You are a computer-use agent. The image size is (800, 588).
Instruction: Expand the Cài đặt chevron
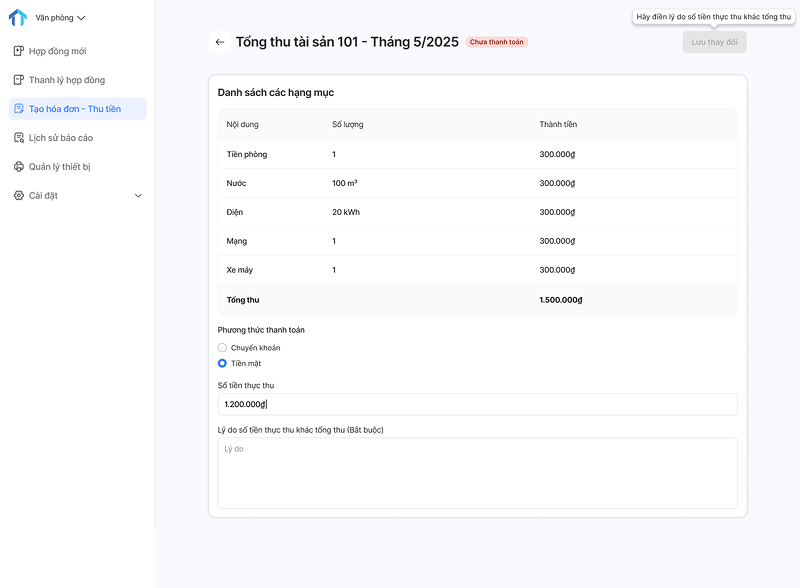point(138,195)
